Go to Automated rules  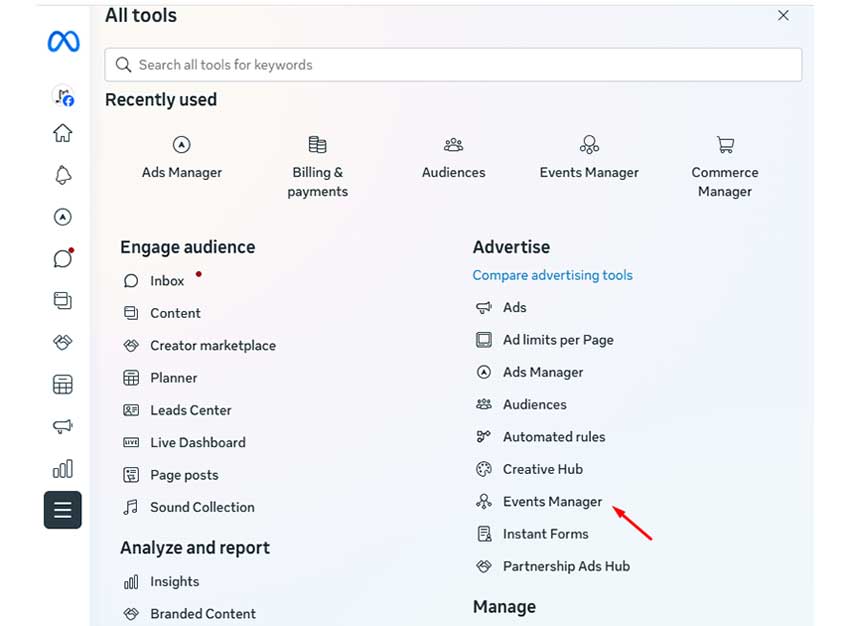(553, 437)
